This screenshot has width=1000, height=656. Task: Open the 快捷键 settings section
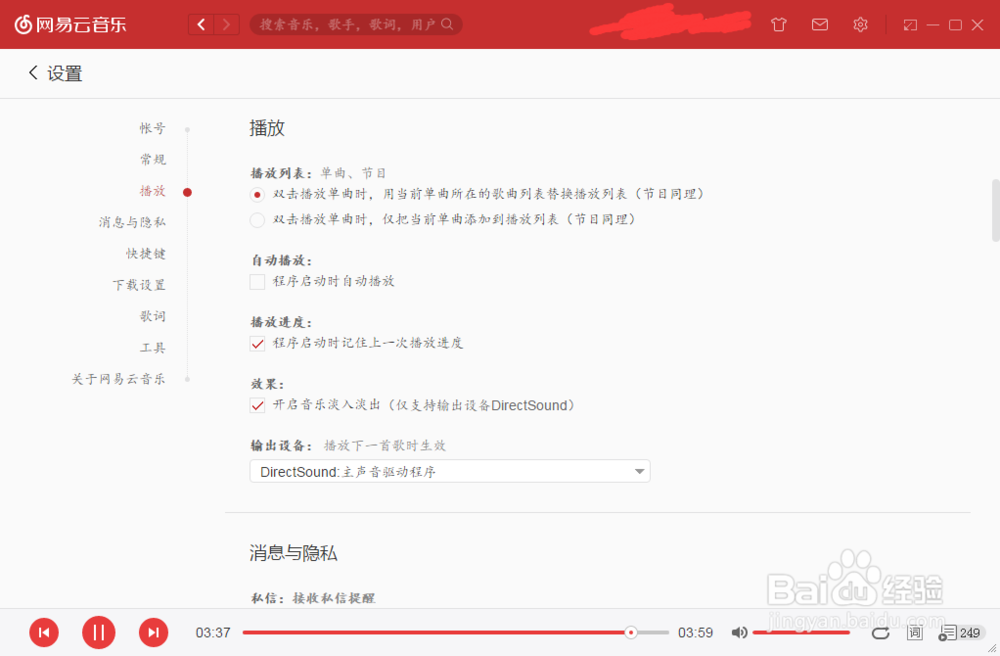(145, 253)
